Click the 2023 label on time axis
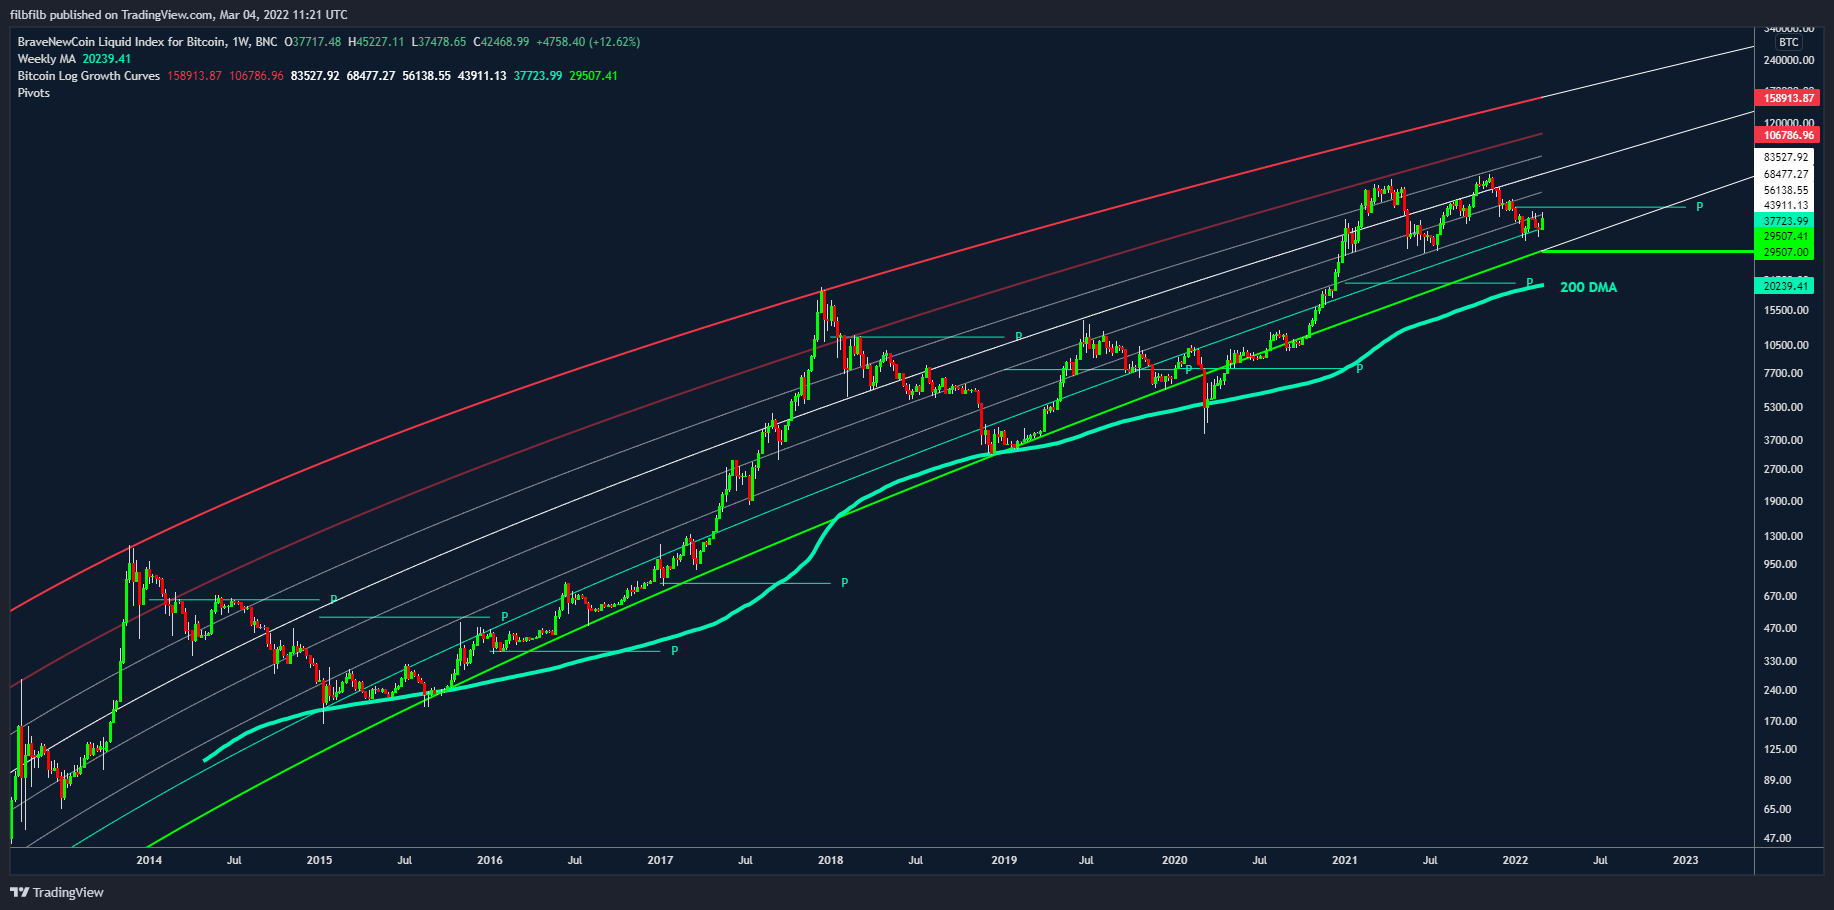Image resolution: width=1834 pixels, height=910 pixels. pyautogui.click(x=1685, y=860)
